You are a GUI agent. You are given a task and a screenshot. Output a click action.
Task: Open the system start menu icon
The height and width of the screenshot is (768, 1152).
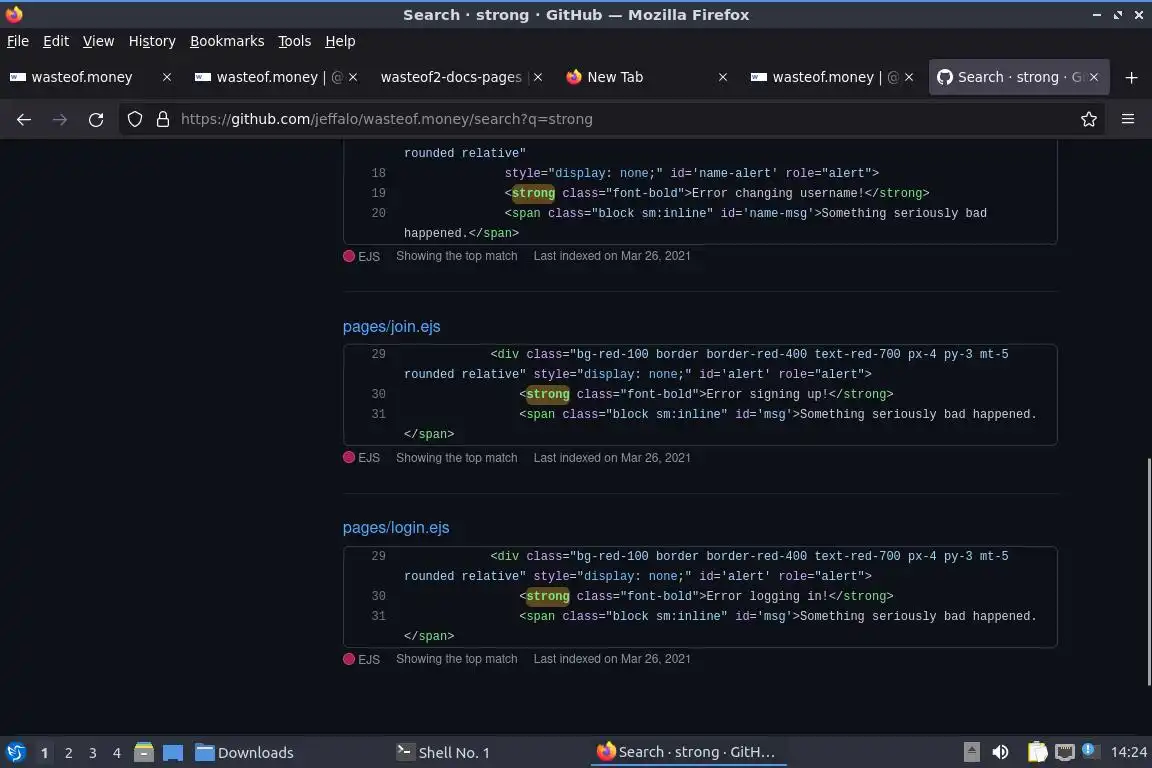pyautogui.click(x=15, y=753)
